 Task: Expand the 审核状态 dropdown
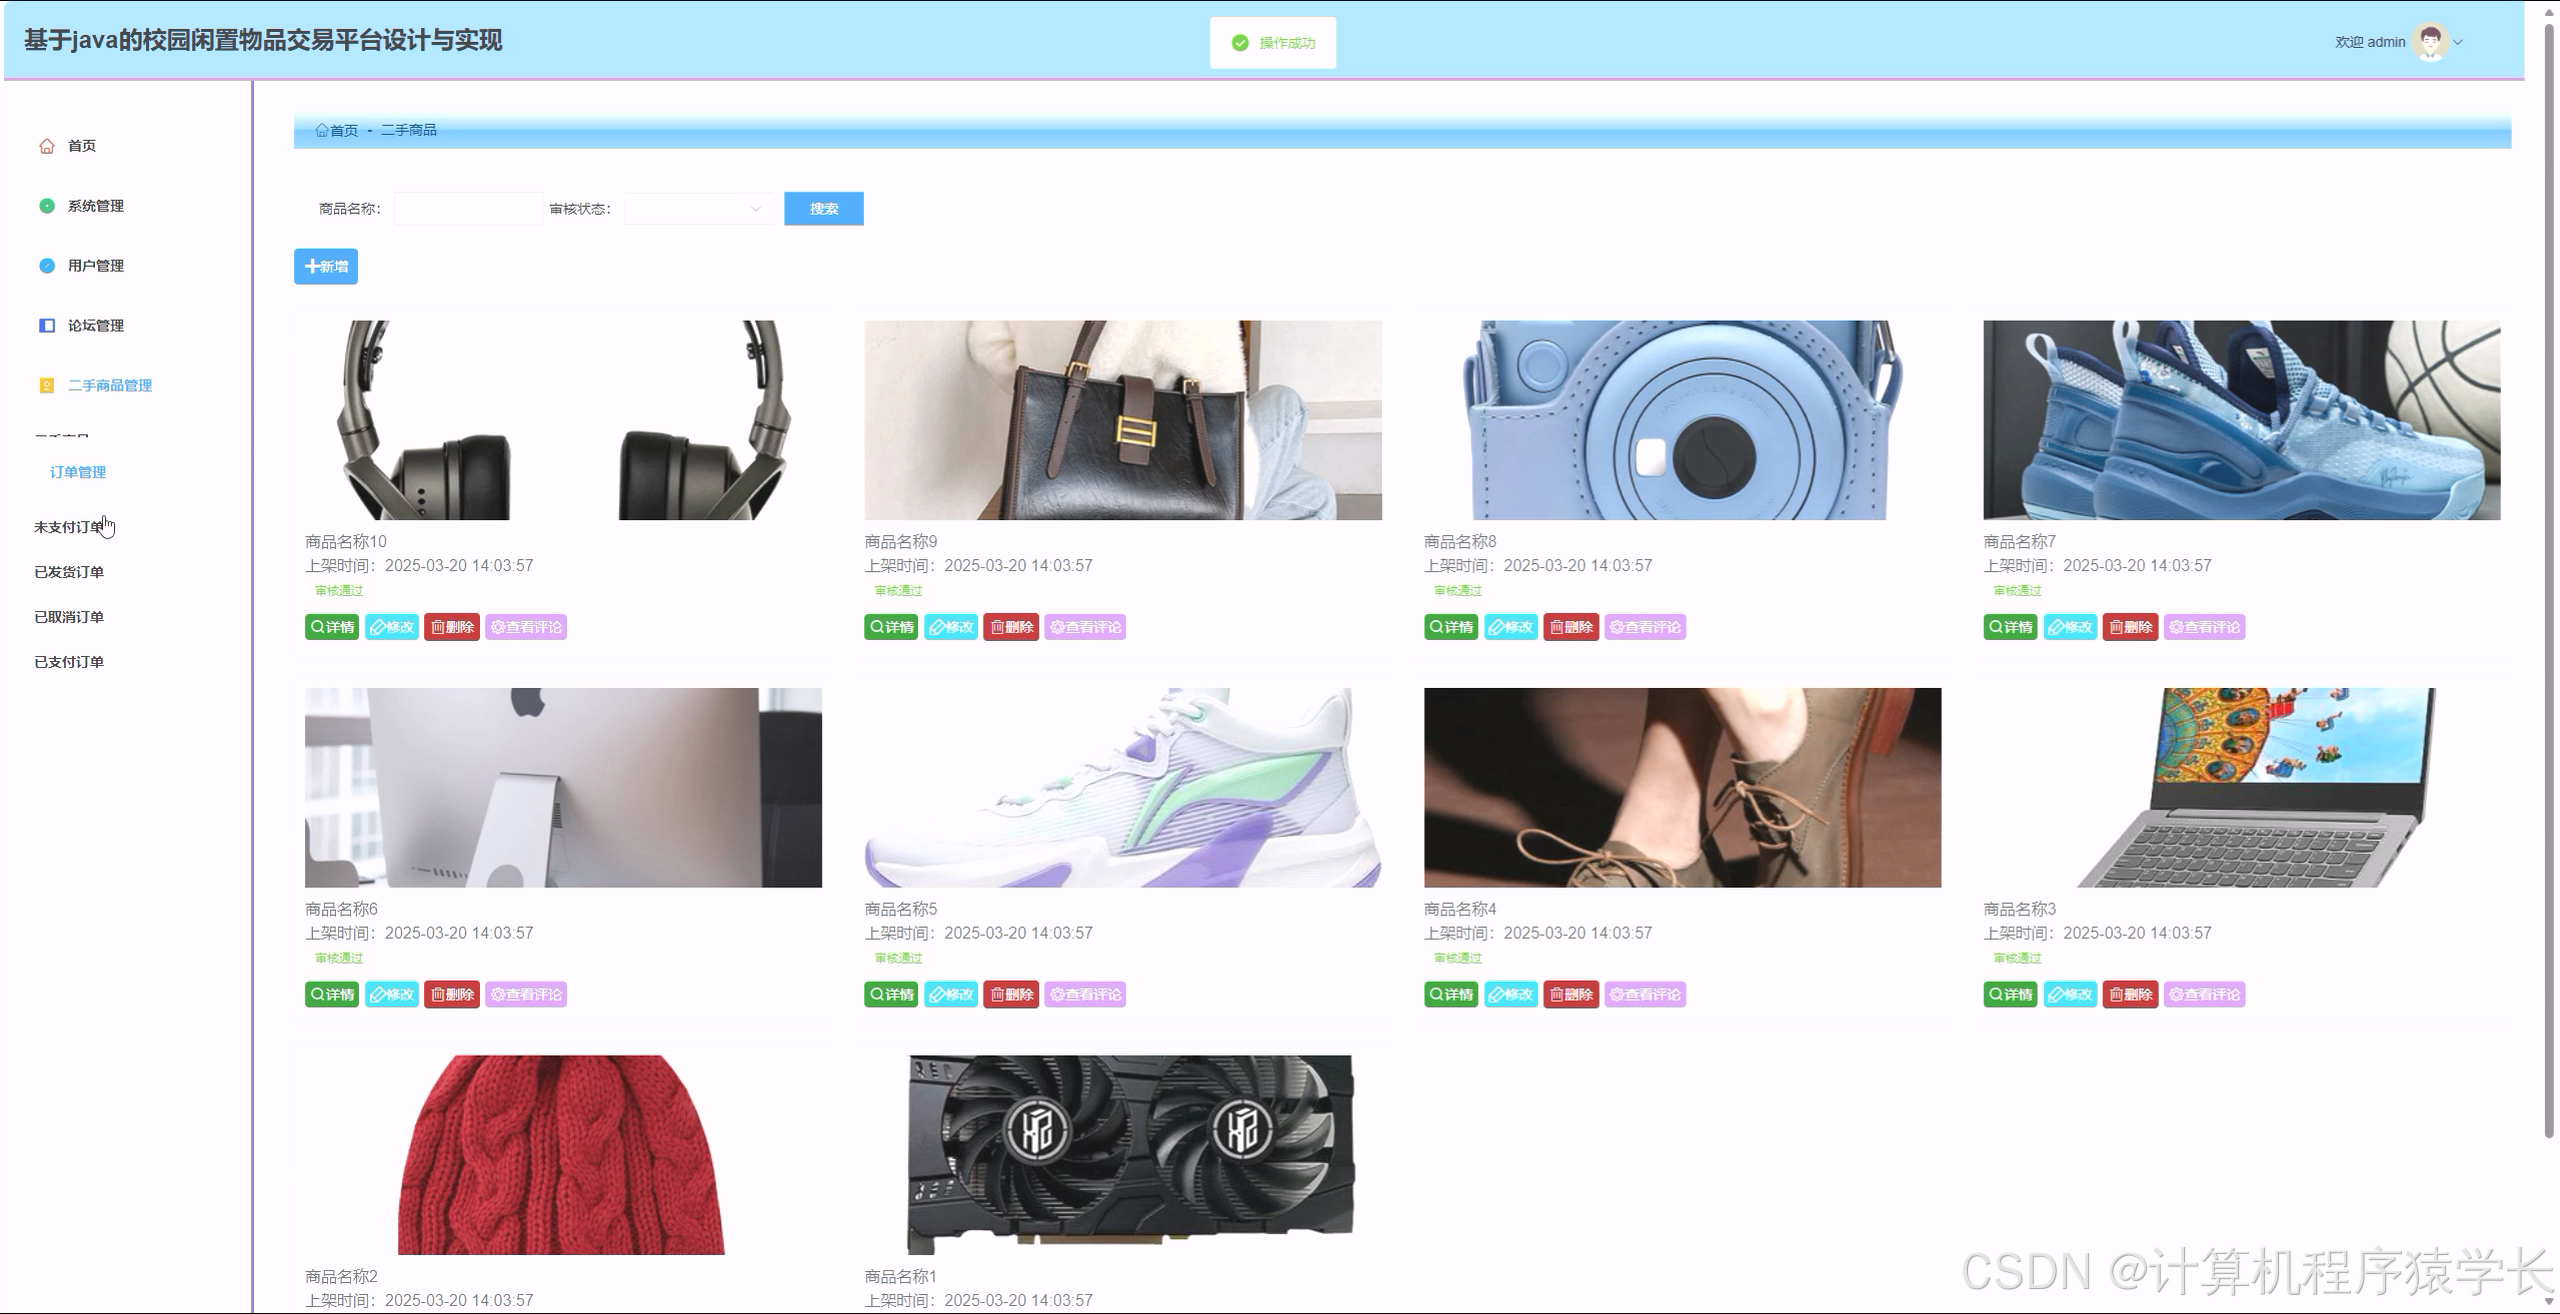click(698, 209)
